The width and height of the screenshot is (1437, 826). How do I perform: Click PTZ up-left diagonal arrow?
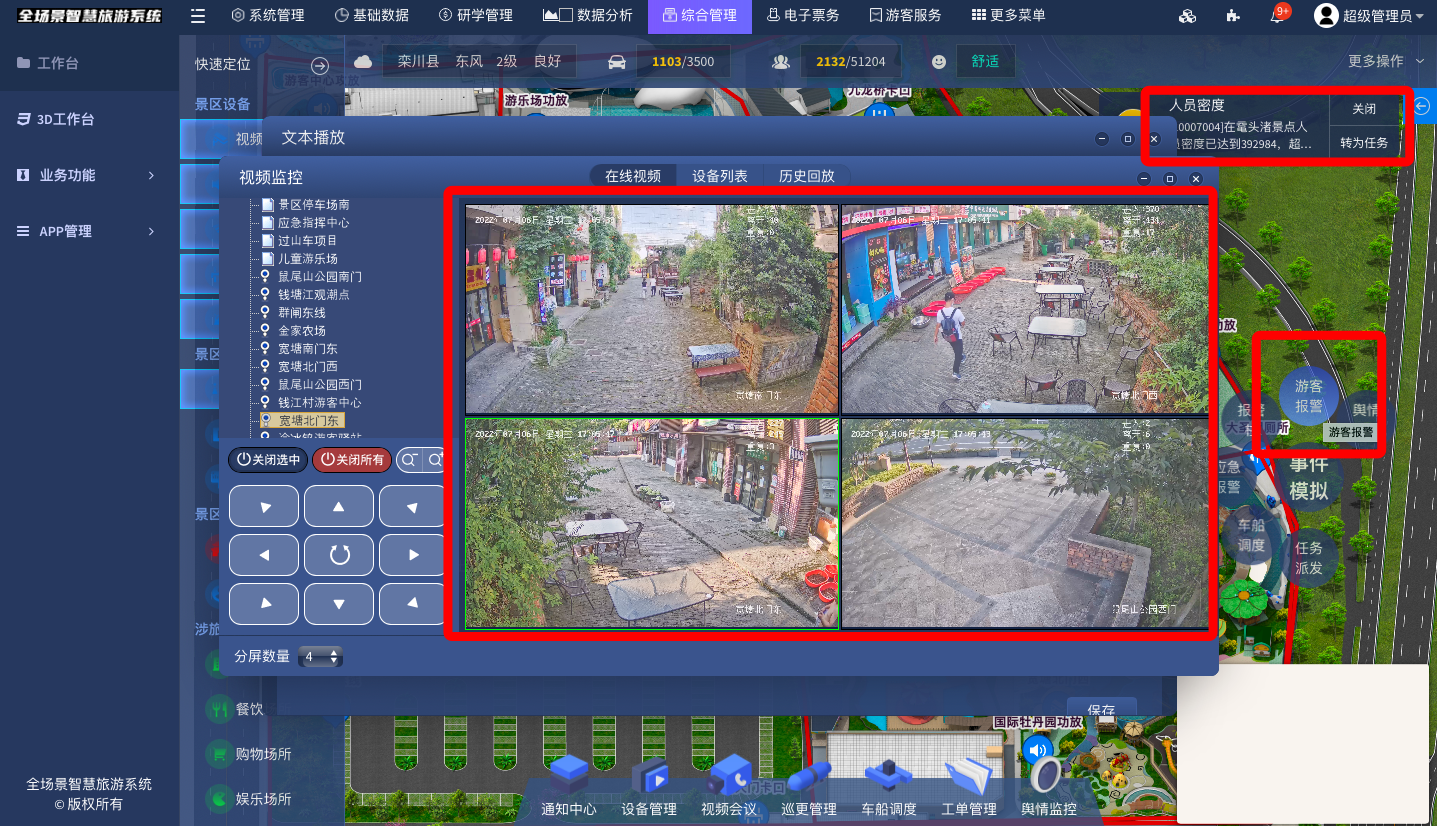[x=264, y=506]
